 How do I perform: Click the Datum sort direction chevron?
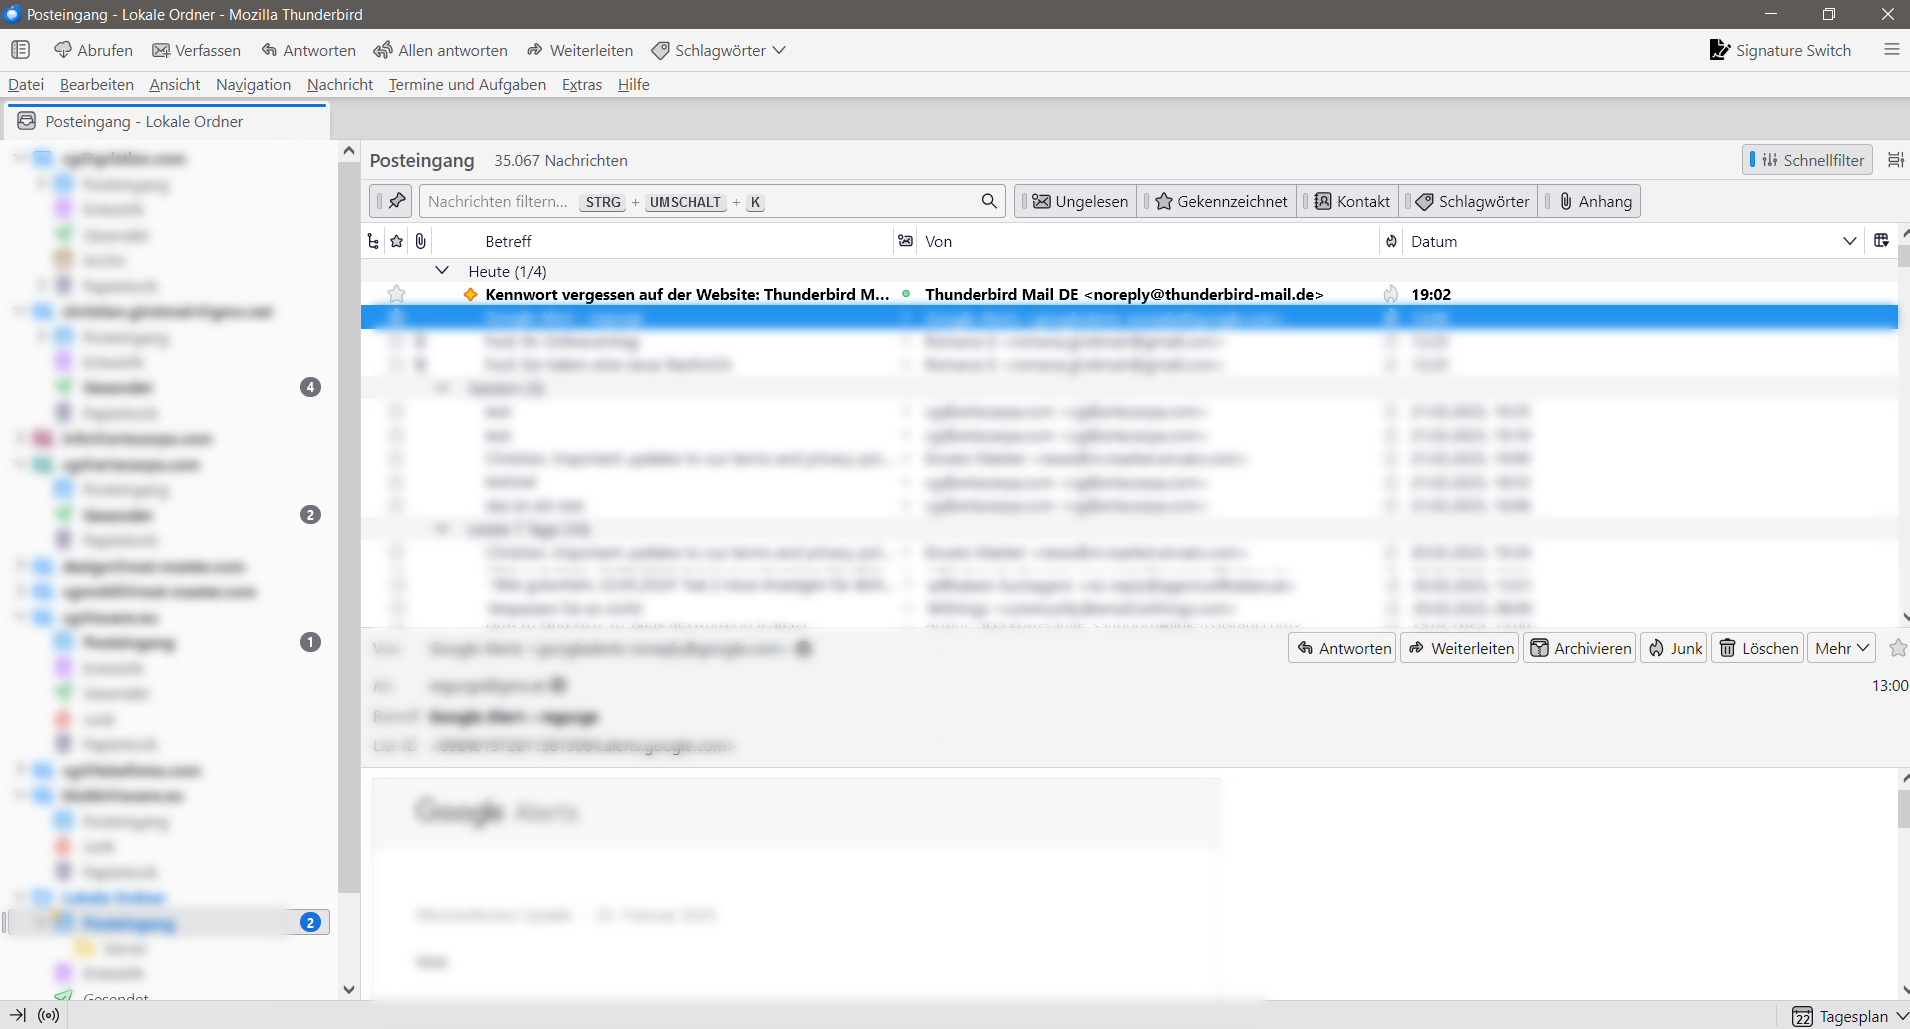coord(1849,241)
